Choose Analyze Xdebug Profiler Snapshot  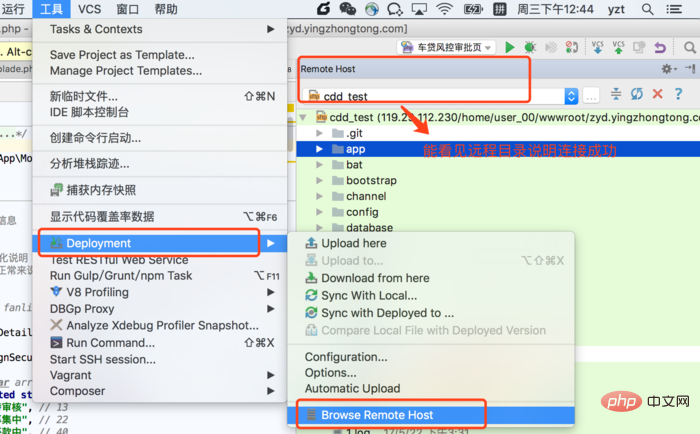tap(160, 325)
